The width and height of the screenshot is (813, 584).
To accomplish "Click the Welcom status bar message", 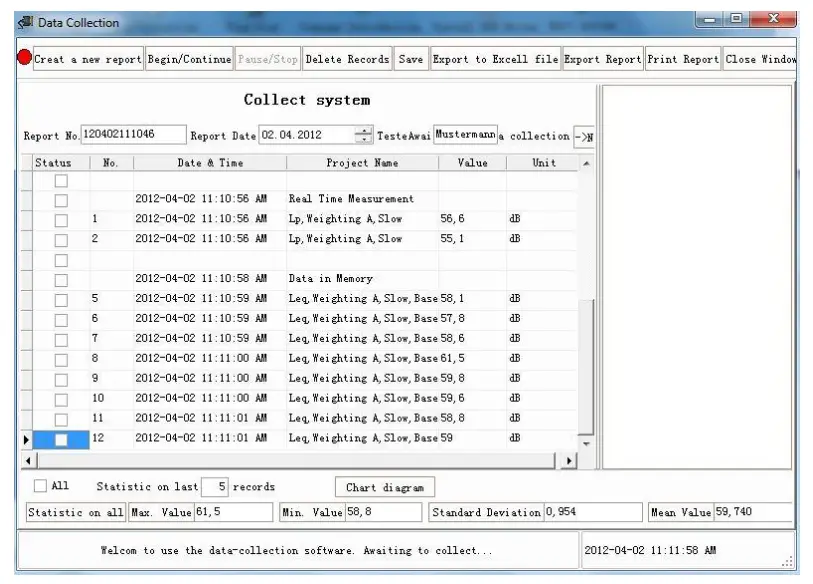I will (x=296, y=551).
